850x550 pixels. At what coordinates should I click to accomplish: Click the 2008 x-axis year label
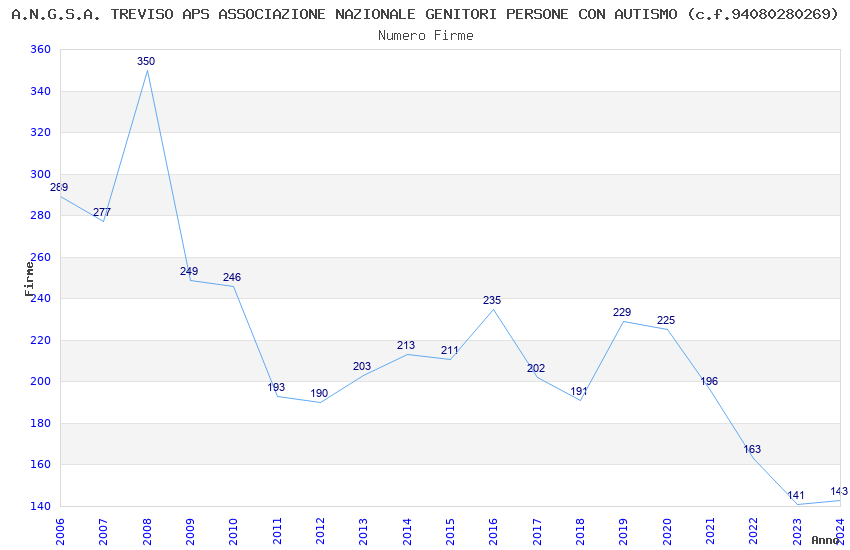[147, 532]
